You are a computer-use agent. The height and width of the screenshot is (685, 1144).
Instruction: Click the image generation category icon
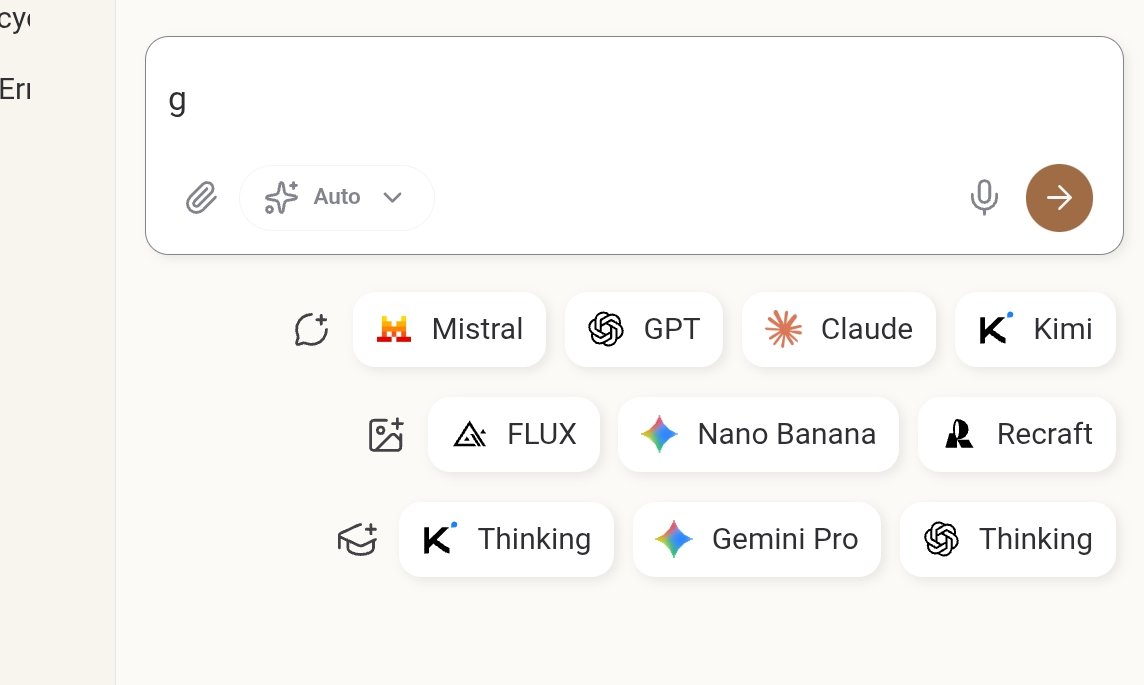(x=386, y=435)
